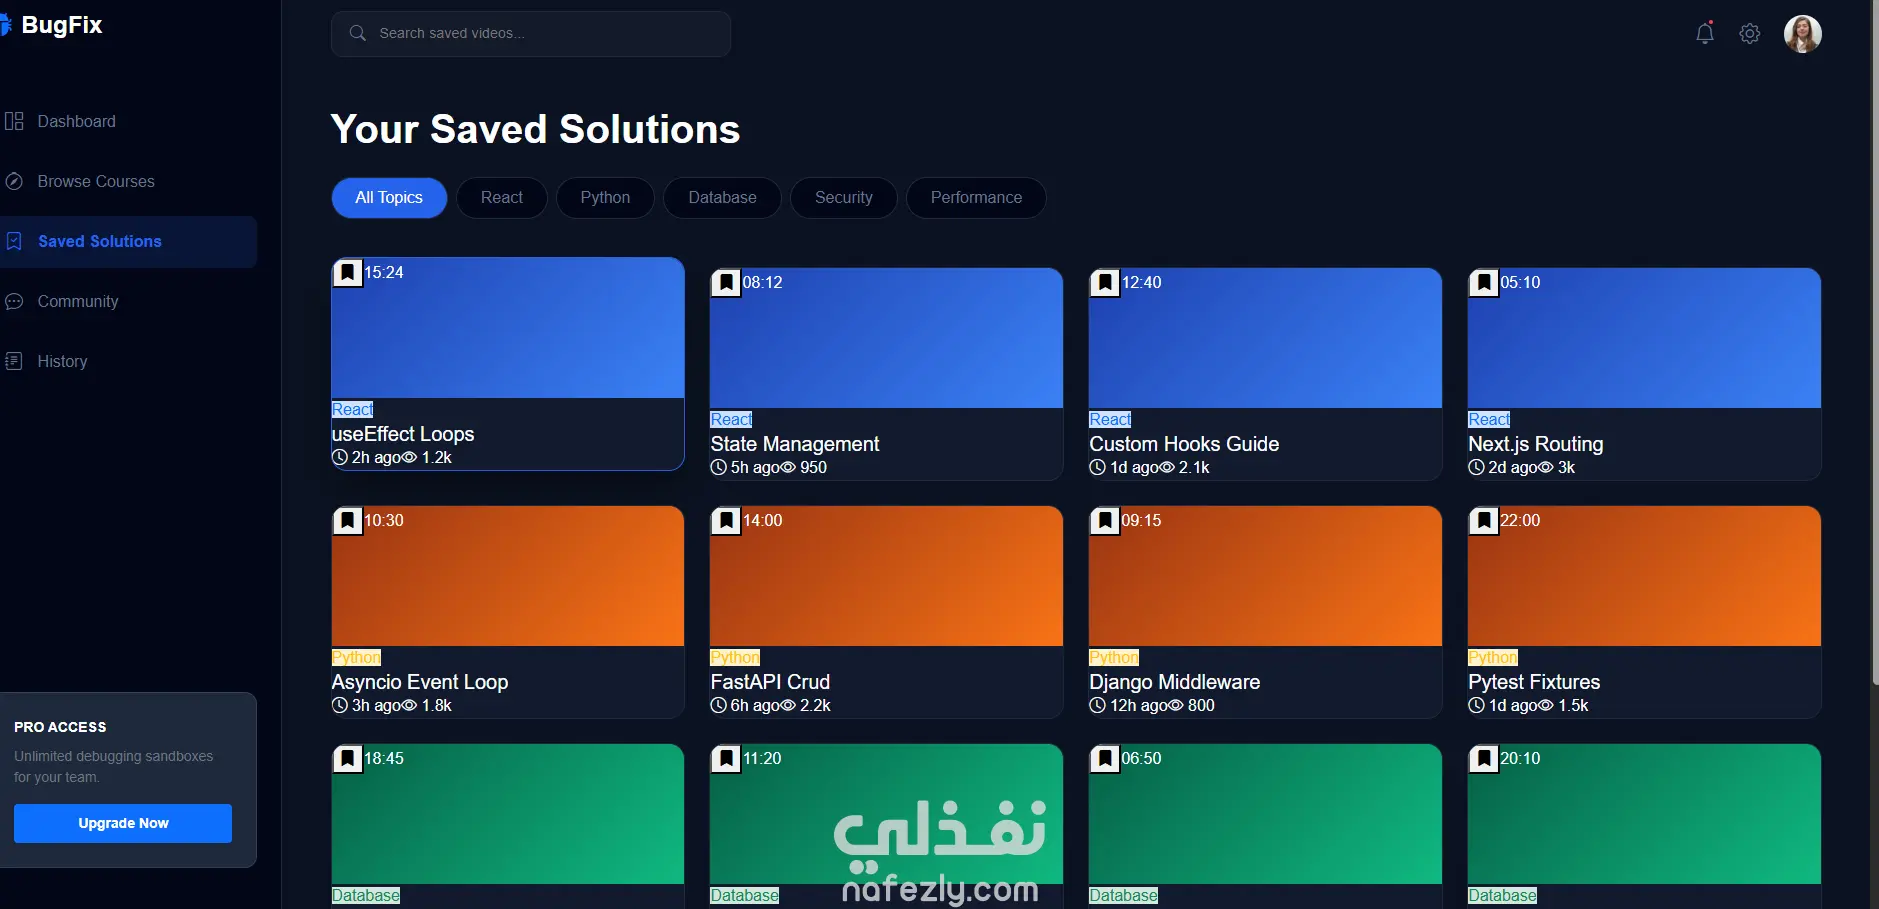Toggle bookmark on useEffect Loops video
Viewport: 1879px width, 909px height.
[x=347, y=272]
